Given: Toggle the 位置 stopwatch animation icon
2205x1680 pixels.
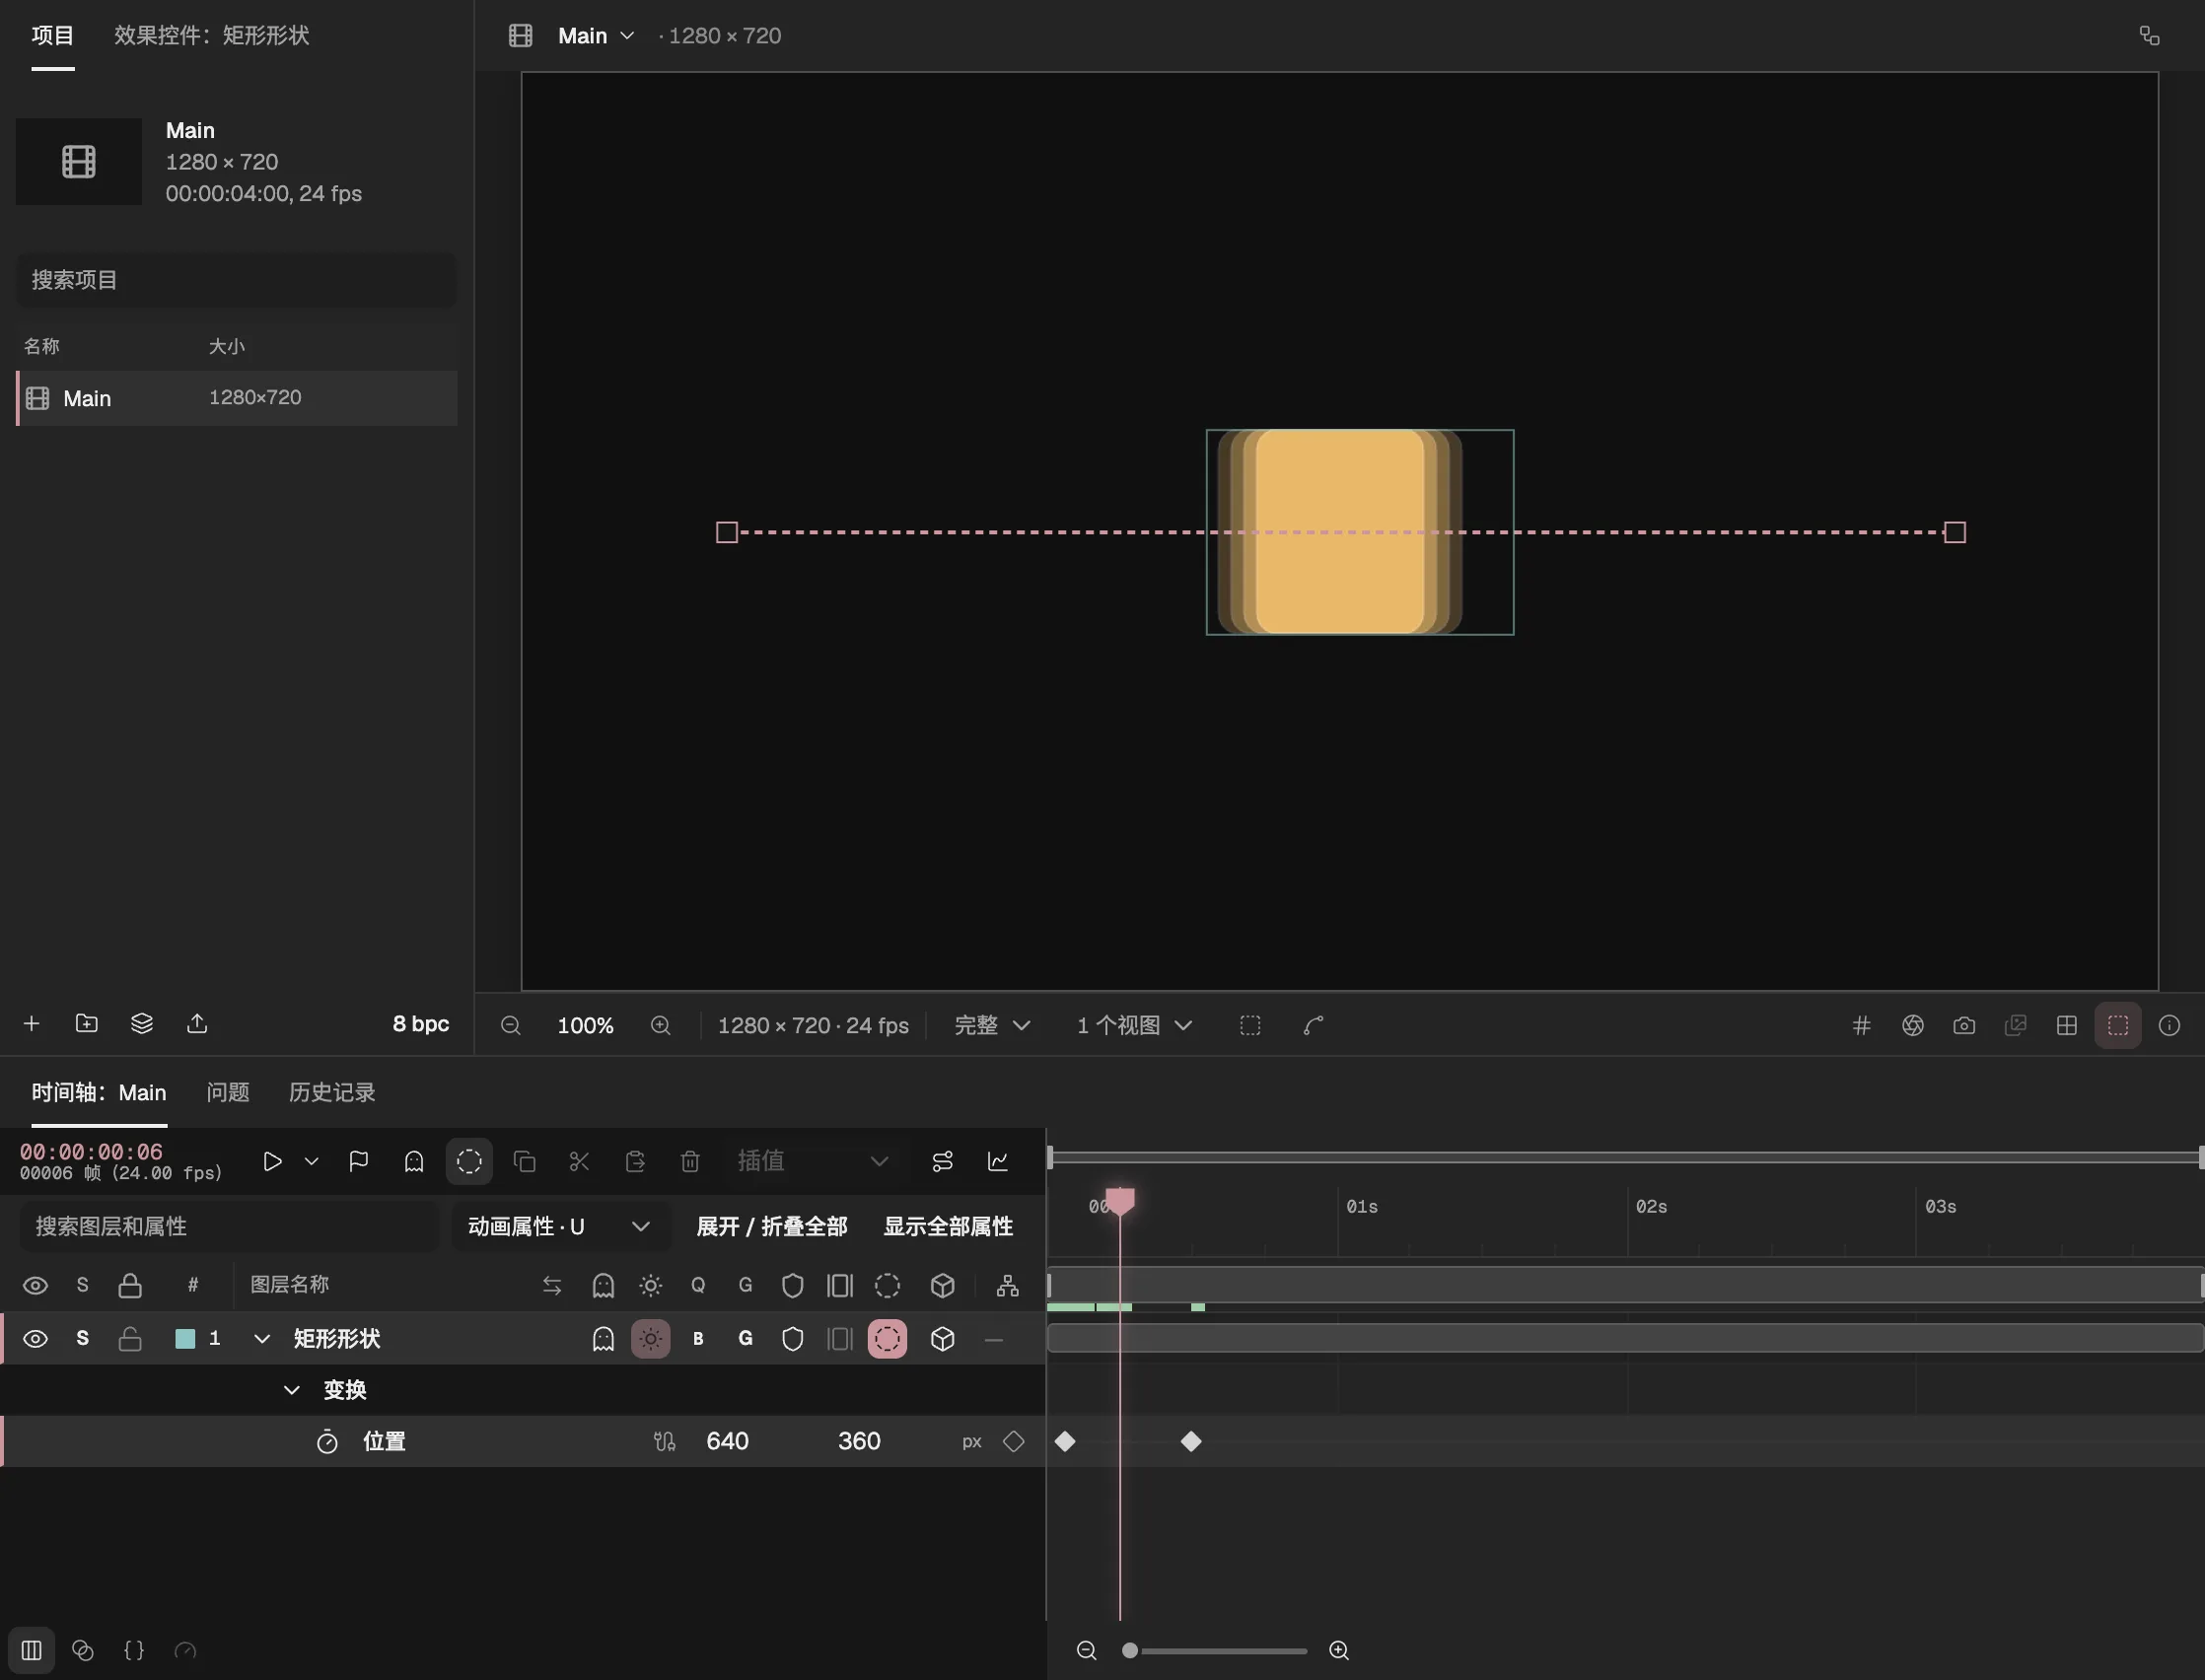Looking at the screenshot, I should click(327, 1441).
